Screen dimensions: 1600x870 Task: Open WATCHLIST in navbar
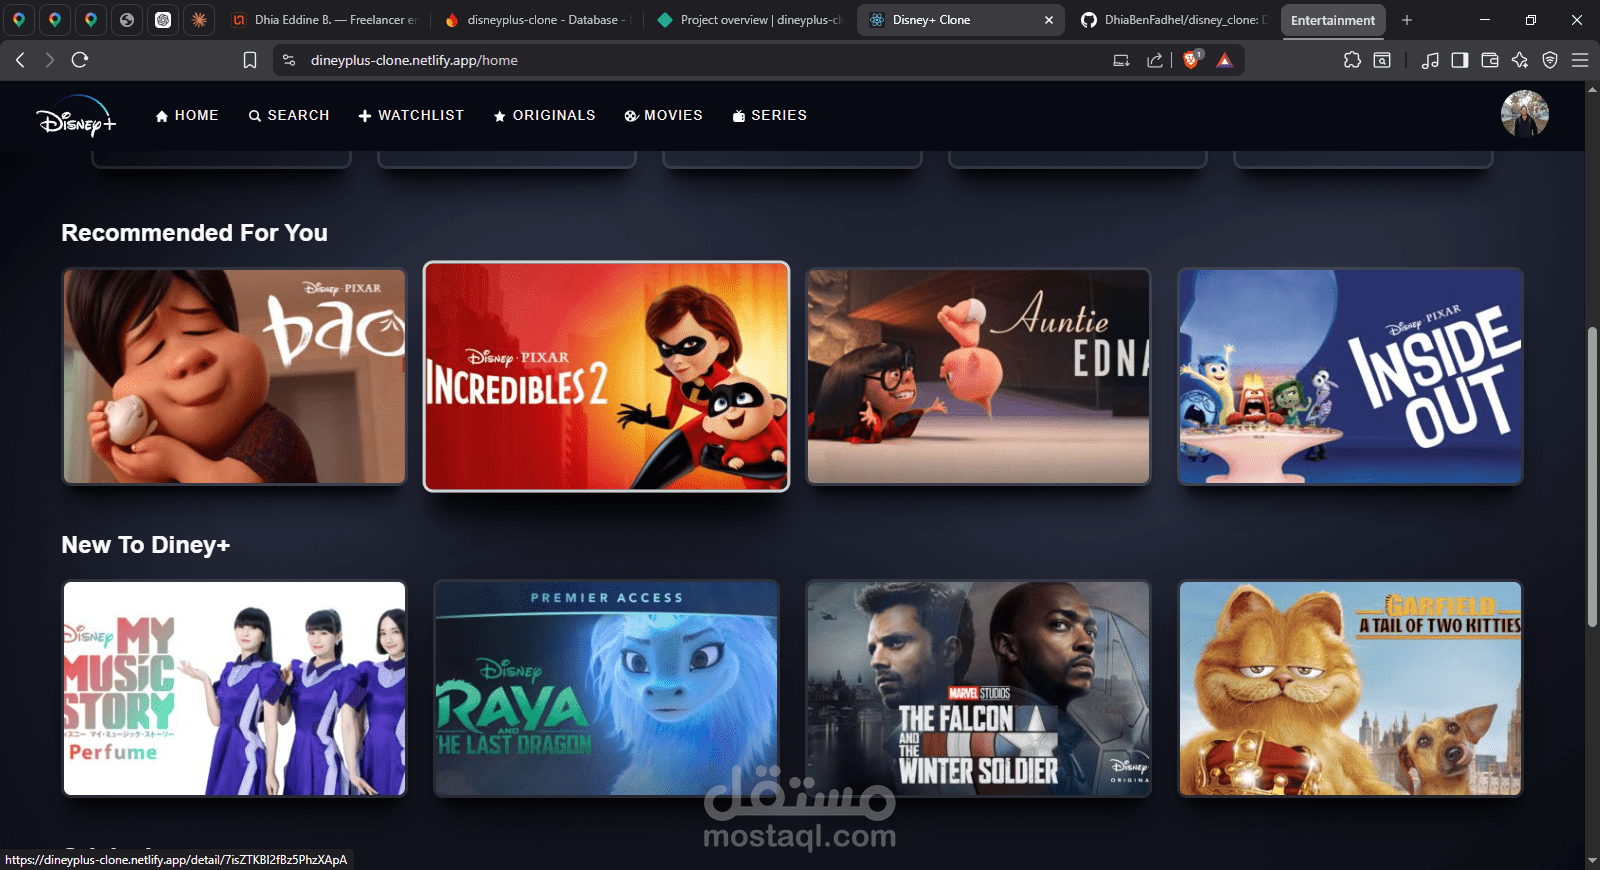(411, 115)
